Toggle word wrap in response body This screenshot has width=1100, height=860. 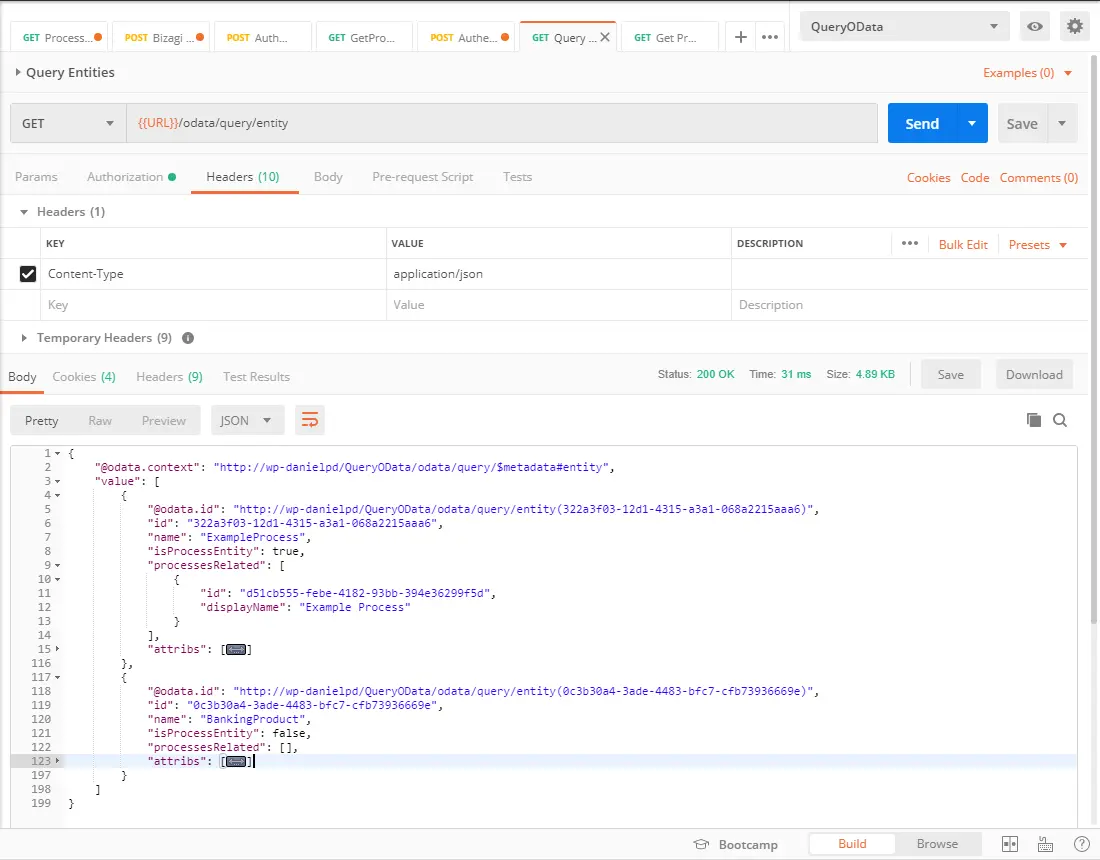tap(309, 420)
